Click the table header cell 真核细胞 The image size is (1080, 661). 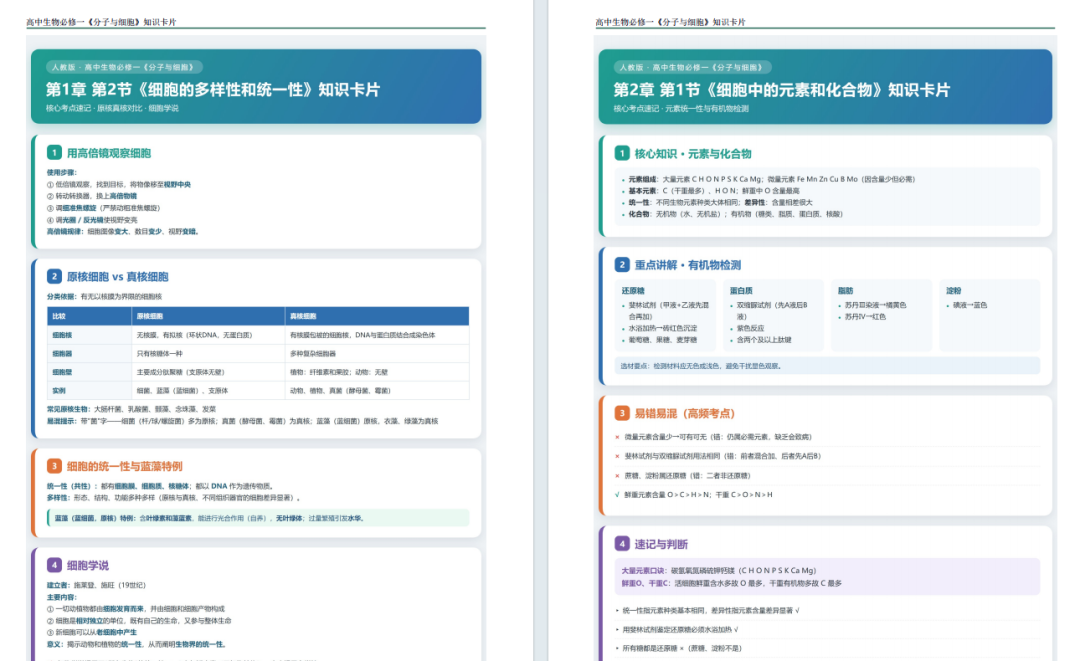[x=377, y=316]
